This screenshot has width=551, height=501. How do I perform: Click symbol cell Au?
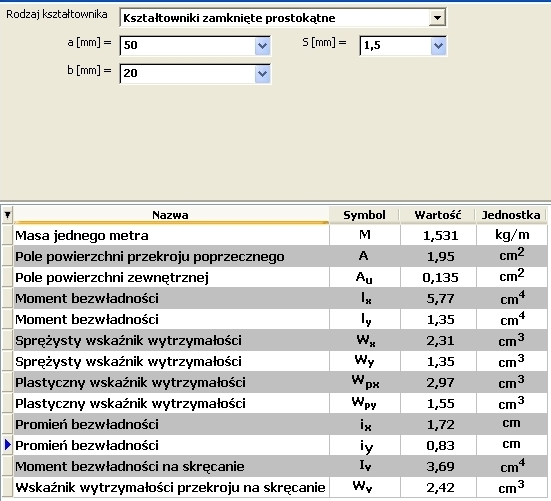point(365,277)
